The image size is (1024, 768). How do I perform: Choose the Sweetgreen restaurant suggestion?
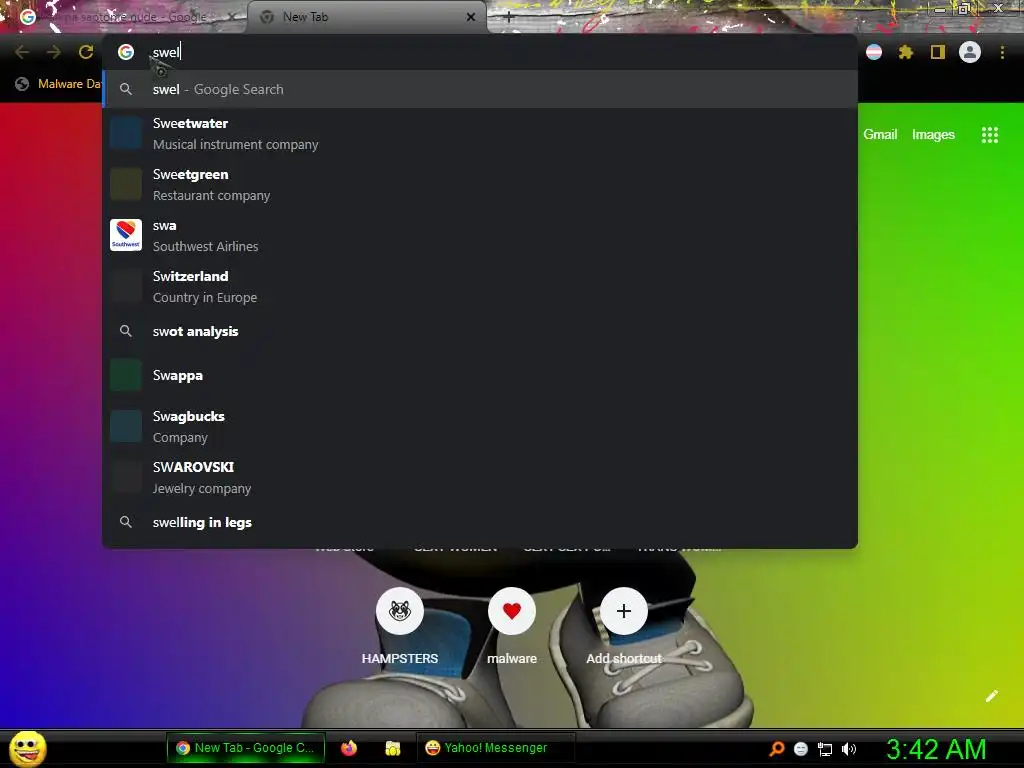(480, 185)
